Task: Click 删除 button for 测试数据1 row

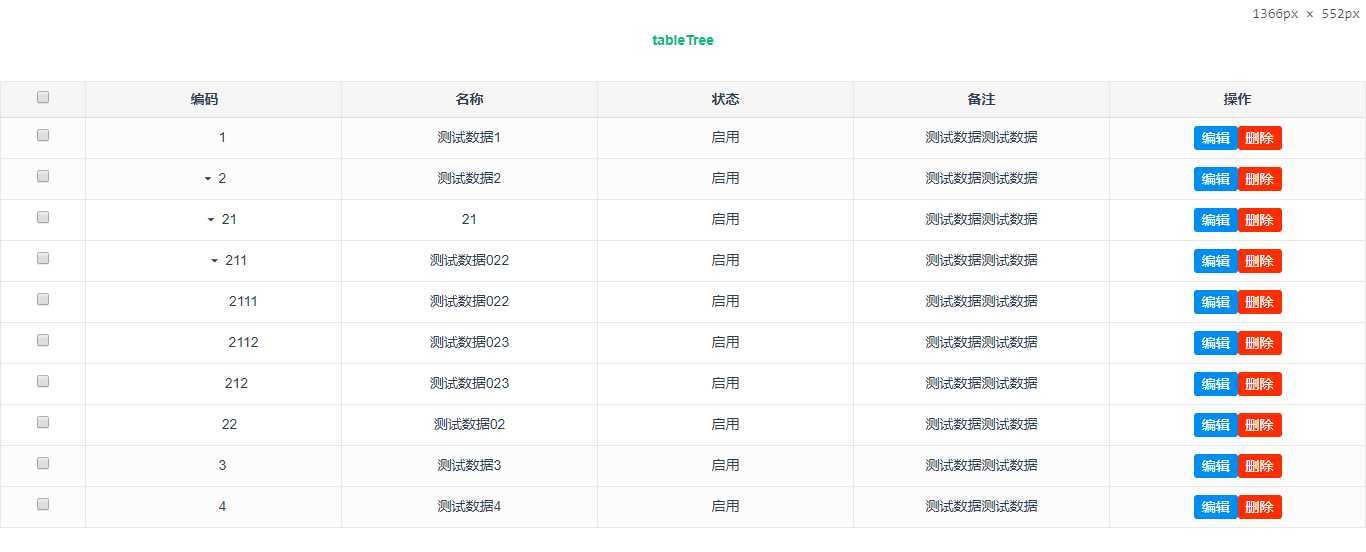Action: (1260, 138)
